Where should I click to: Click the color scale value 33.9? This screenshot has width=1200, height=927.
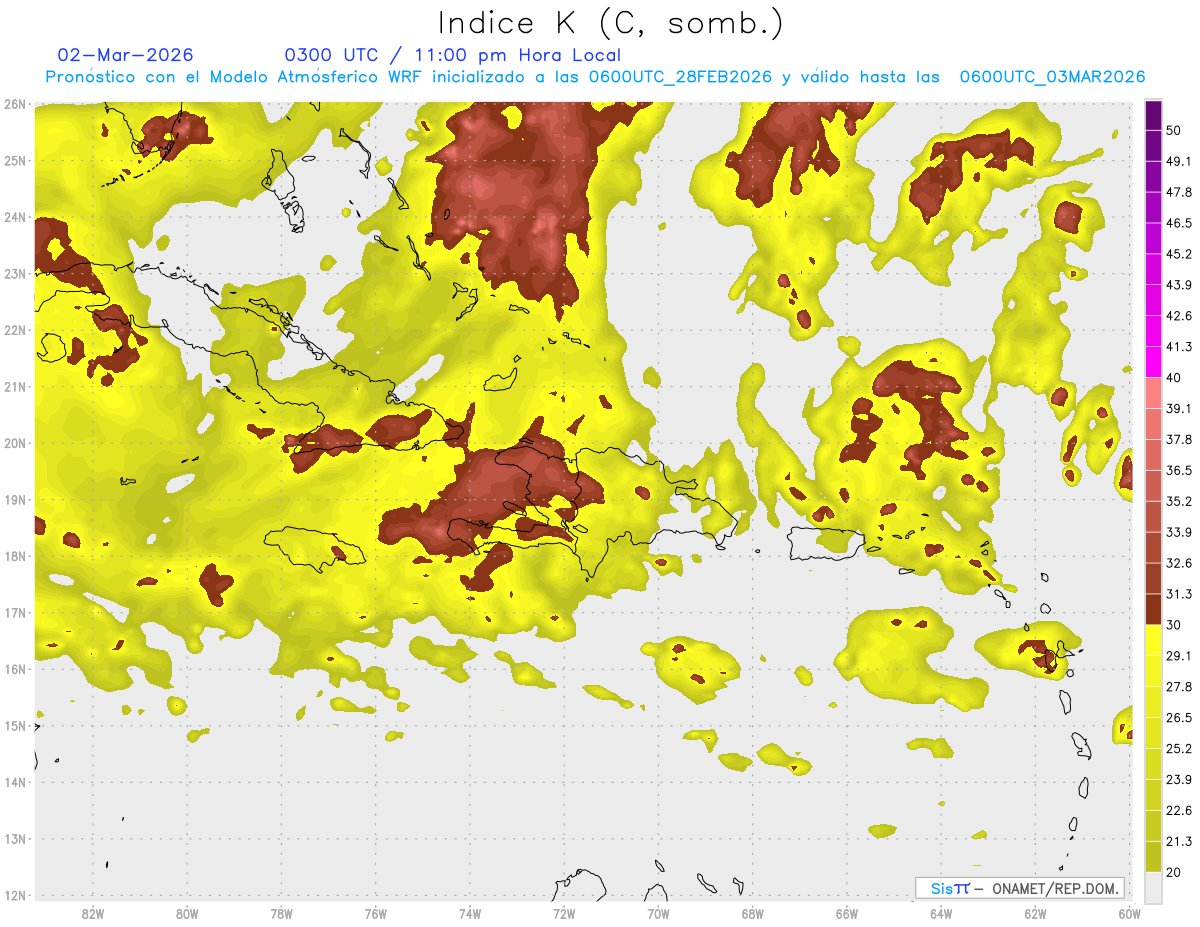pos(1179,532)
